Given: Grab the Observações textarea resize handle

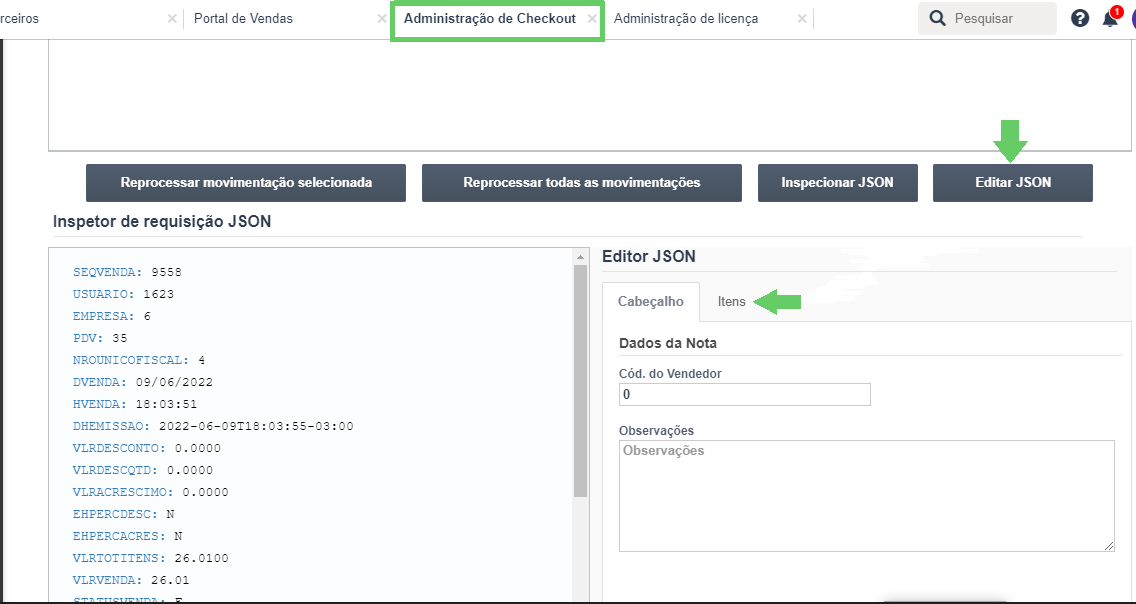Looking at the screenshot, I should (x=1109, y=546).
